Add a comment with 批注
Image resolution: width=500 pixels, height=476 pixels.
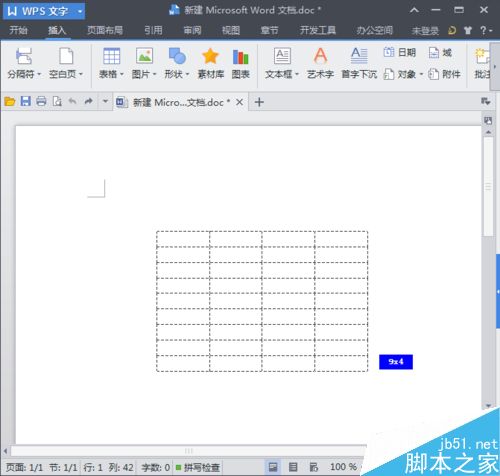pyautogui.click(x=482, y=63)
